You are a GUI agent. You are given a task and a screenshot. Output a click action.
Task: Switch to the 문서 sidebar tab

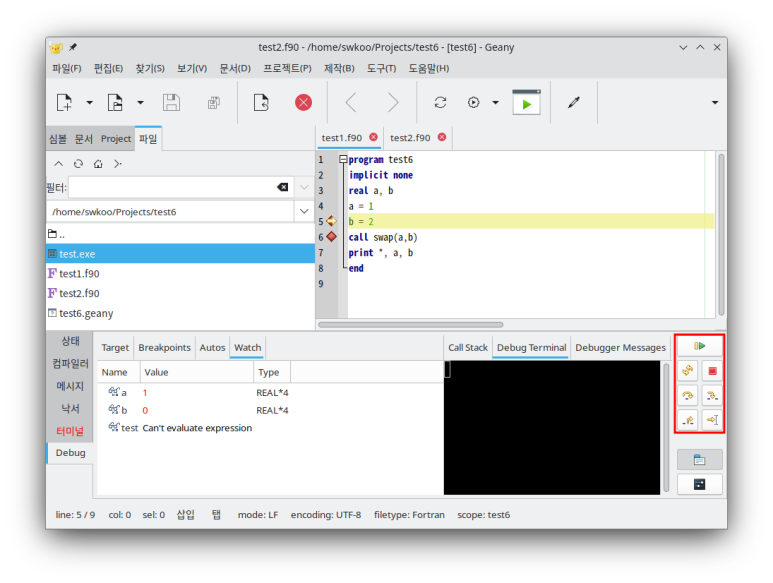click(84, 139)
